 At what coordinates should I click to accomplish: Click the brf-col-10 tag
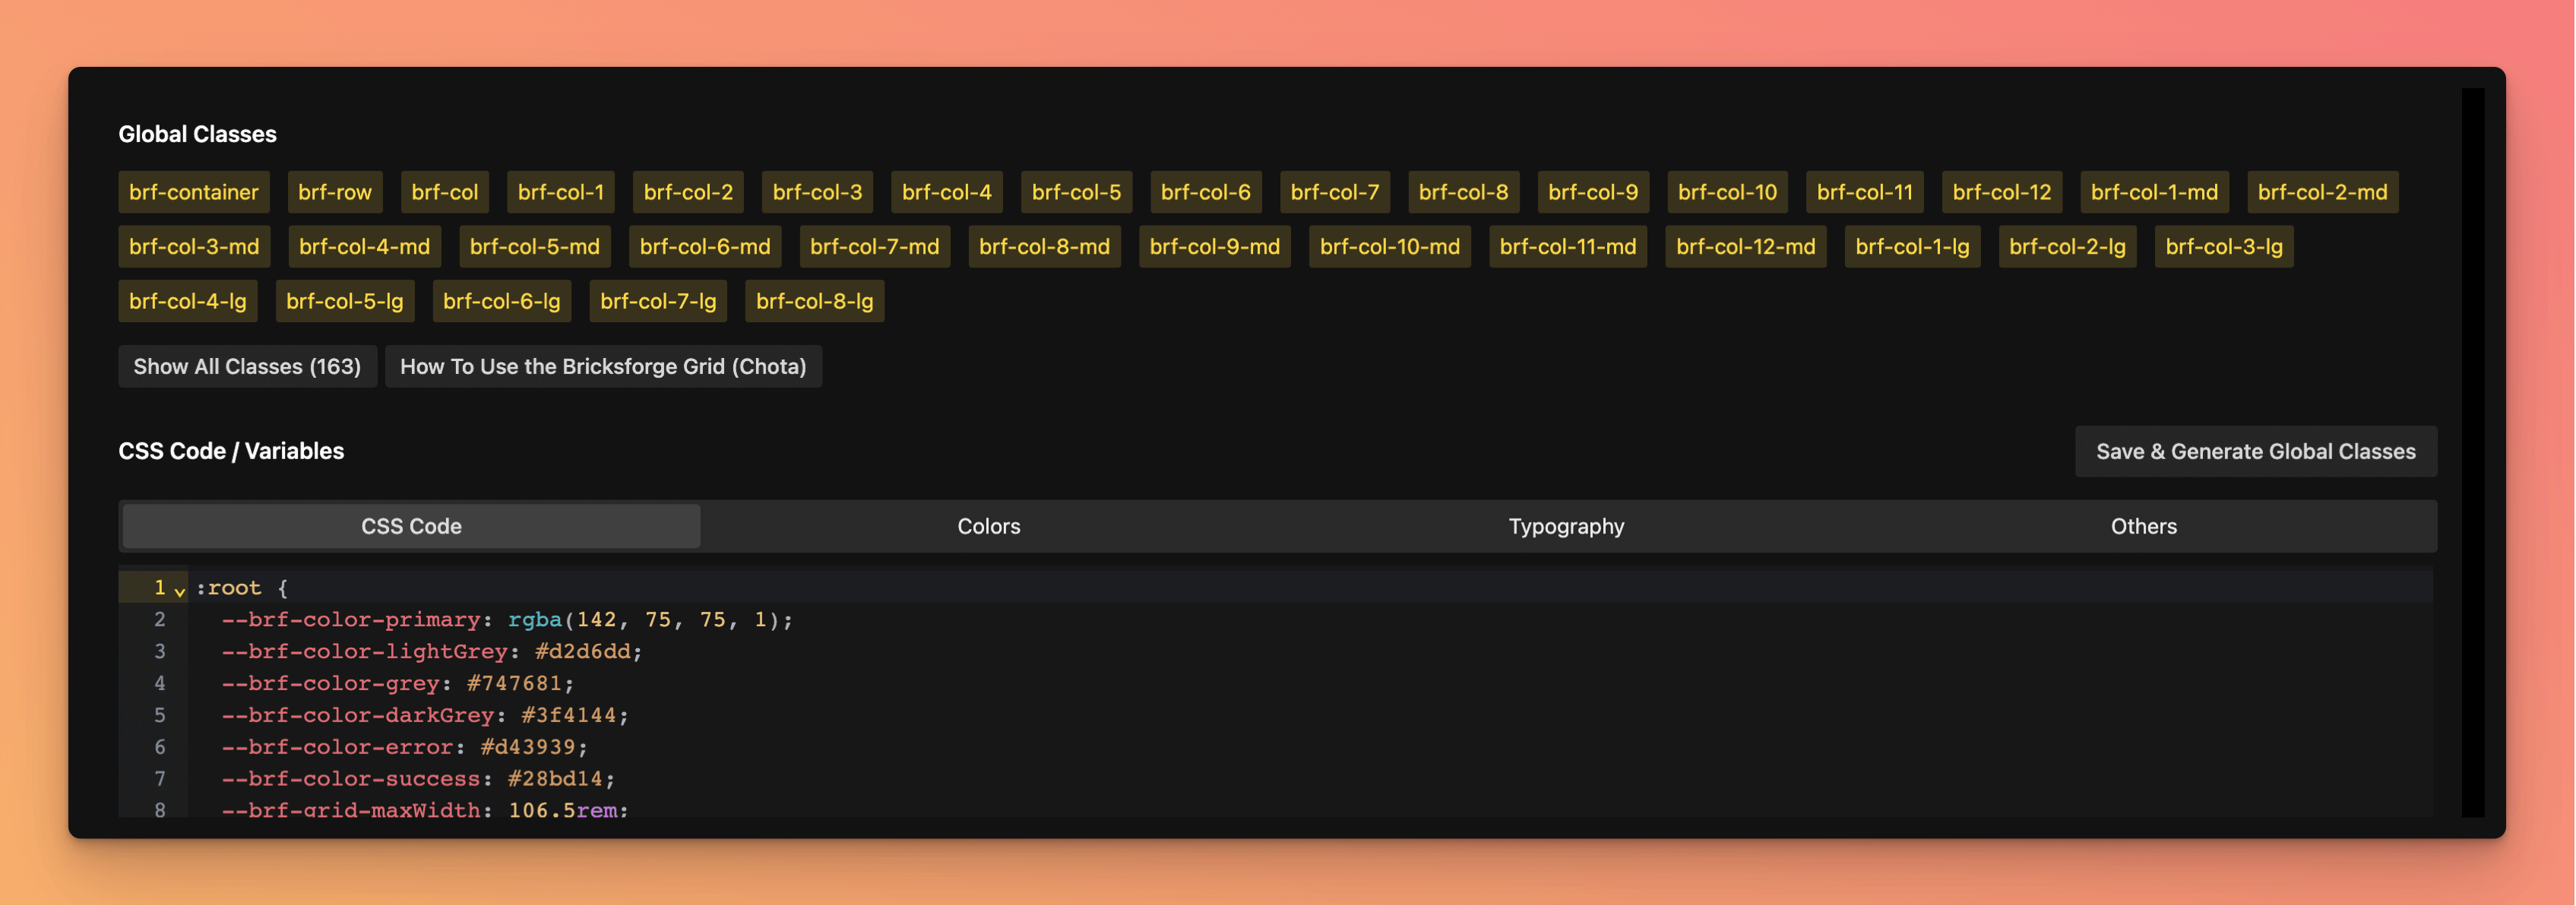(1728, 192)
